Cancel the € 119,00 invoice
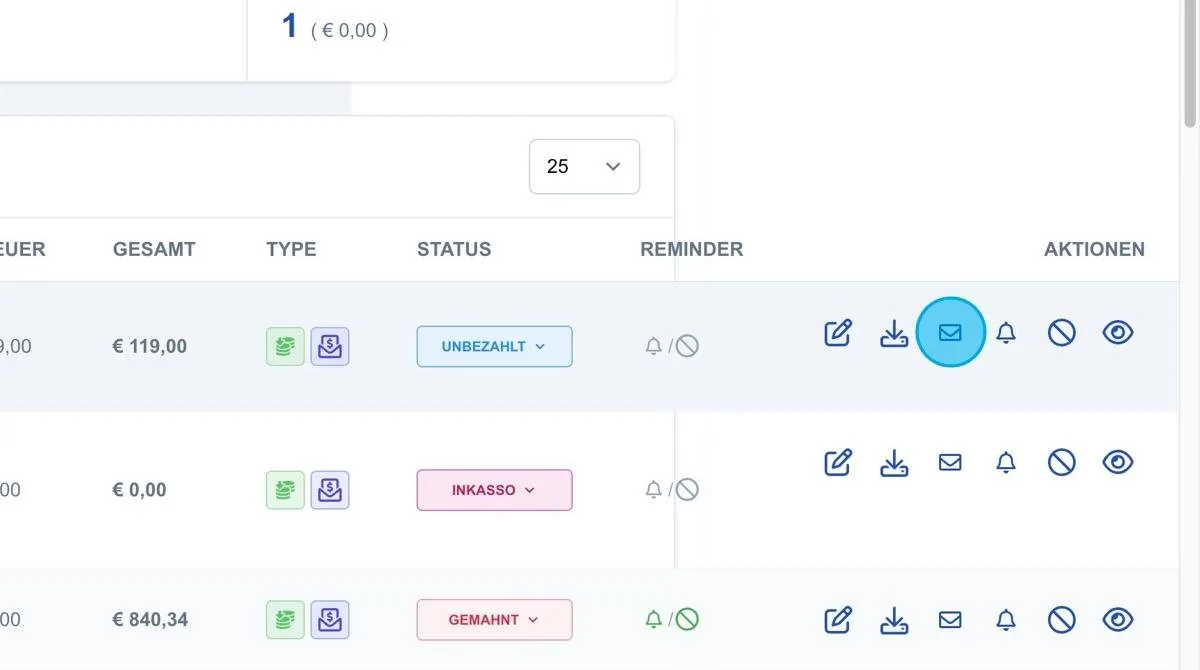1200x670 pixels. (1062, 332)
